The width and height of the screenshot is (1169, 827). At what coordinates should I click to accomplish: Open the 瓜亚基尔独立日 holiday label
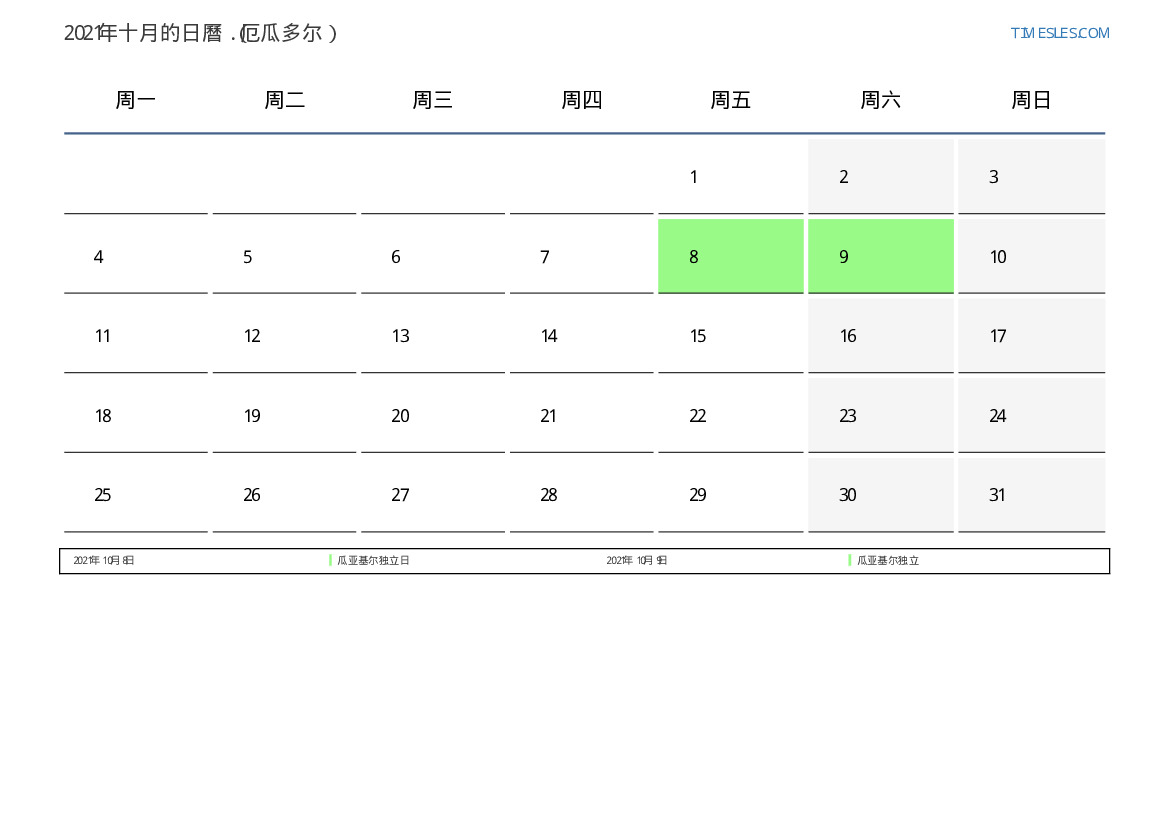coord(373,561)
